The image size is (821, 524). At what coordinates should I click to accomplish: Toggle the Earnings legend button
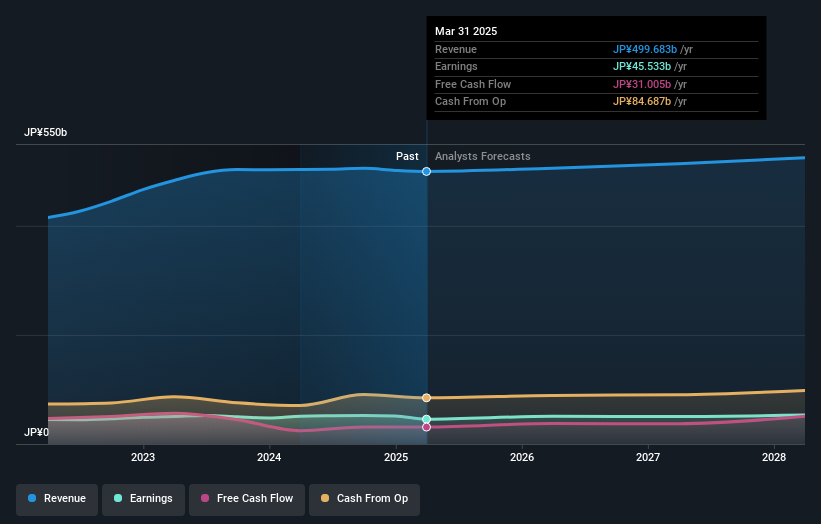(143, 499)
